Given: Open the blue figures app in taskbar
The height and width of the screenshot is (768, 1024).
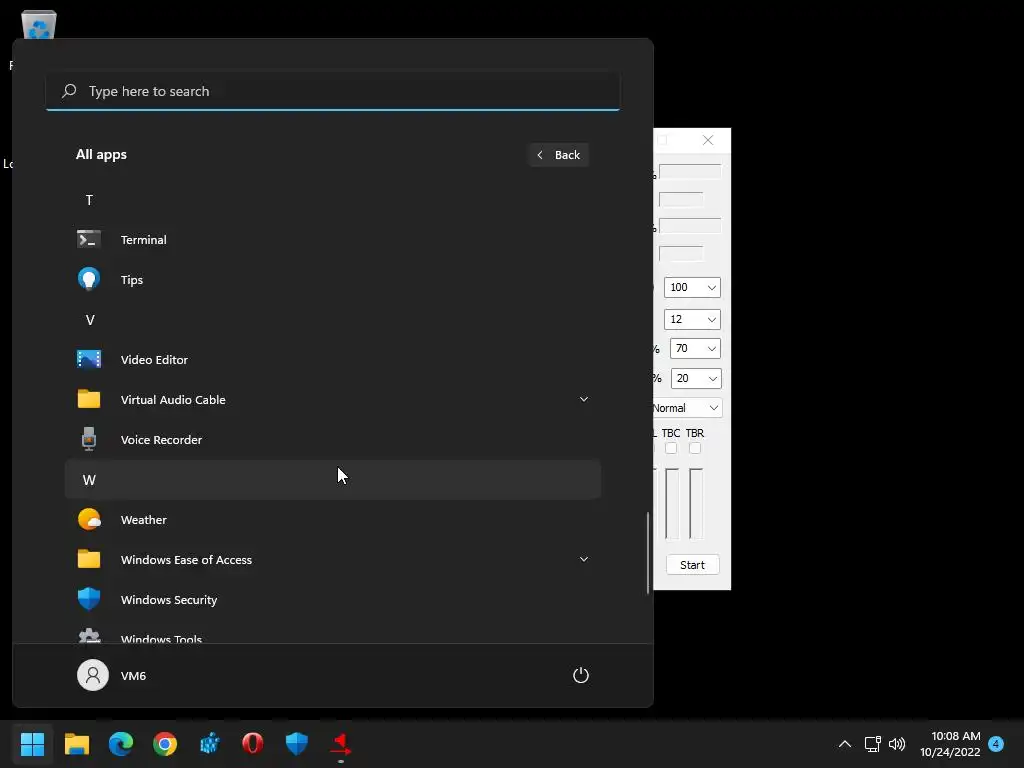Looking at the screenshot, I should coord(209,744).
